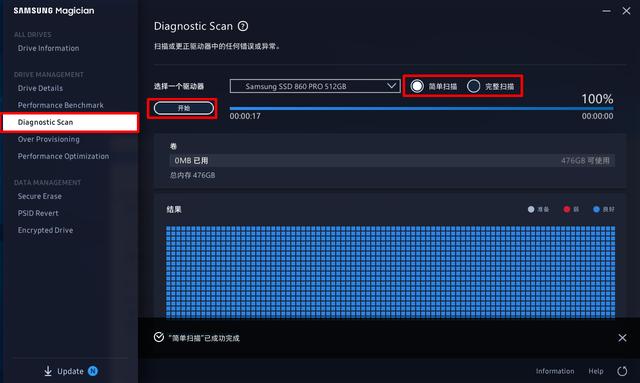Click the 476GB 可使用 available text

click(x=585, y=160)
